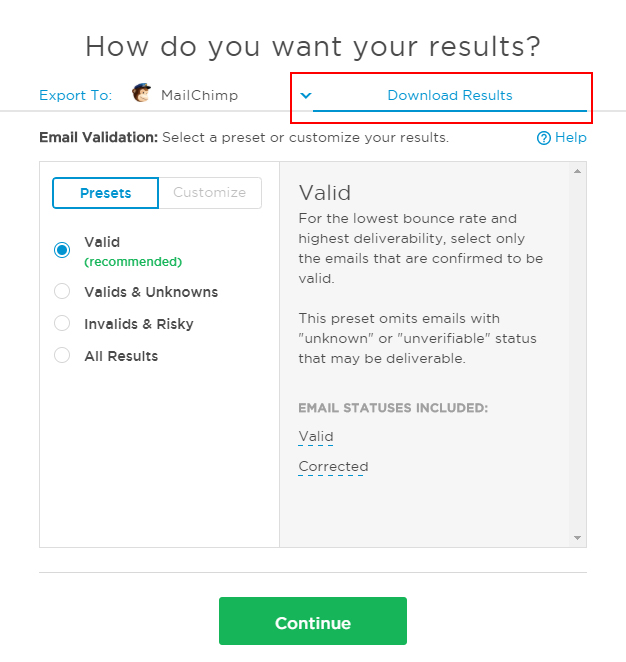Click scrollbar down arrow in description panel
Screen dimensions: 626x662
tap(577, 538)
